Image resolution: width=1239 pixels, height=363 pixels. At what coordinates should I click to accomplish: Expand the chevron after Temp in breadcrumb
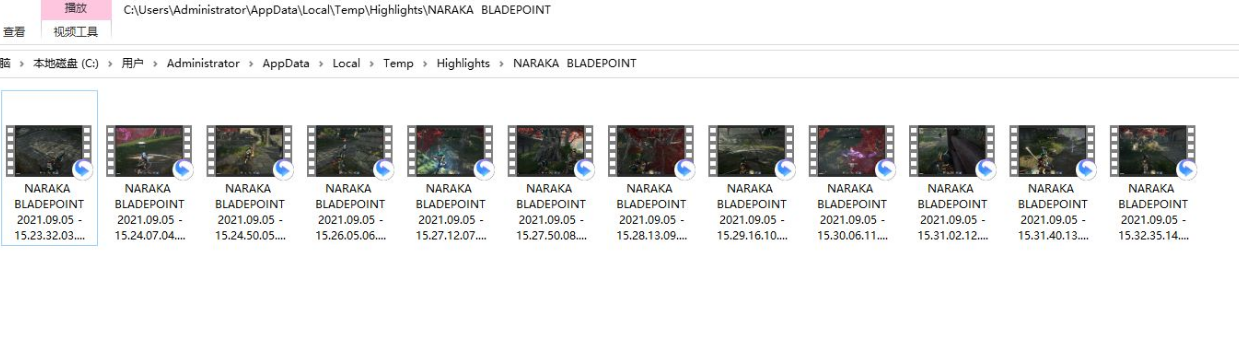click(x=425, y=63)
